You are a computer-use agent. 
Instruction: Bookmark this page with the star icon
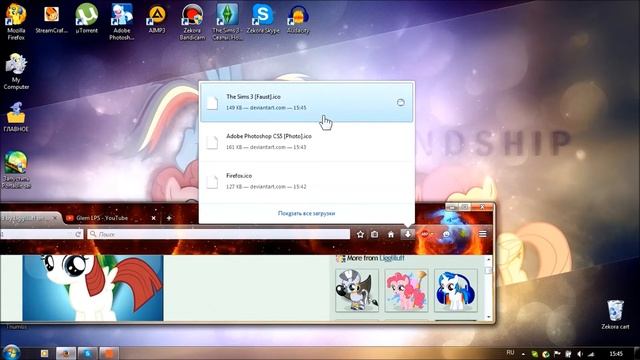360,234
